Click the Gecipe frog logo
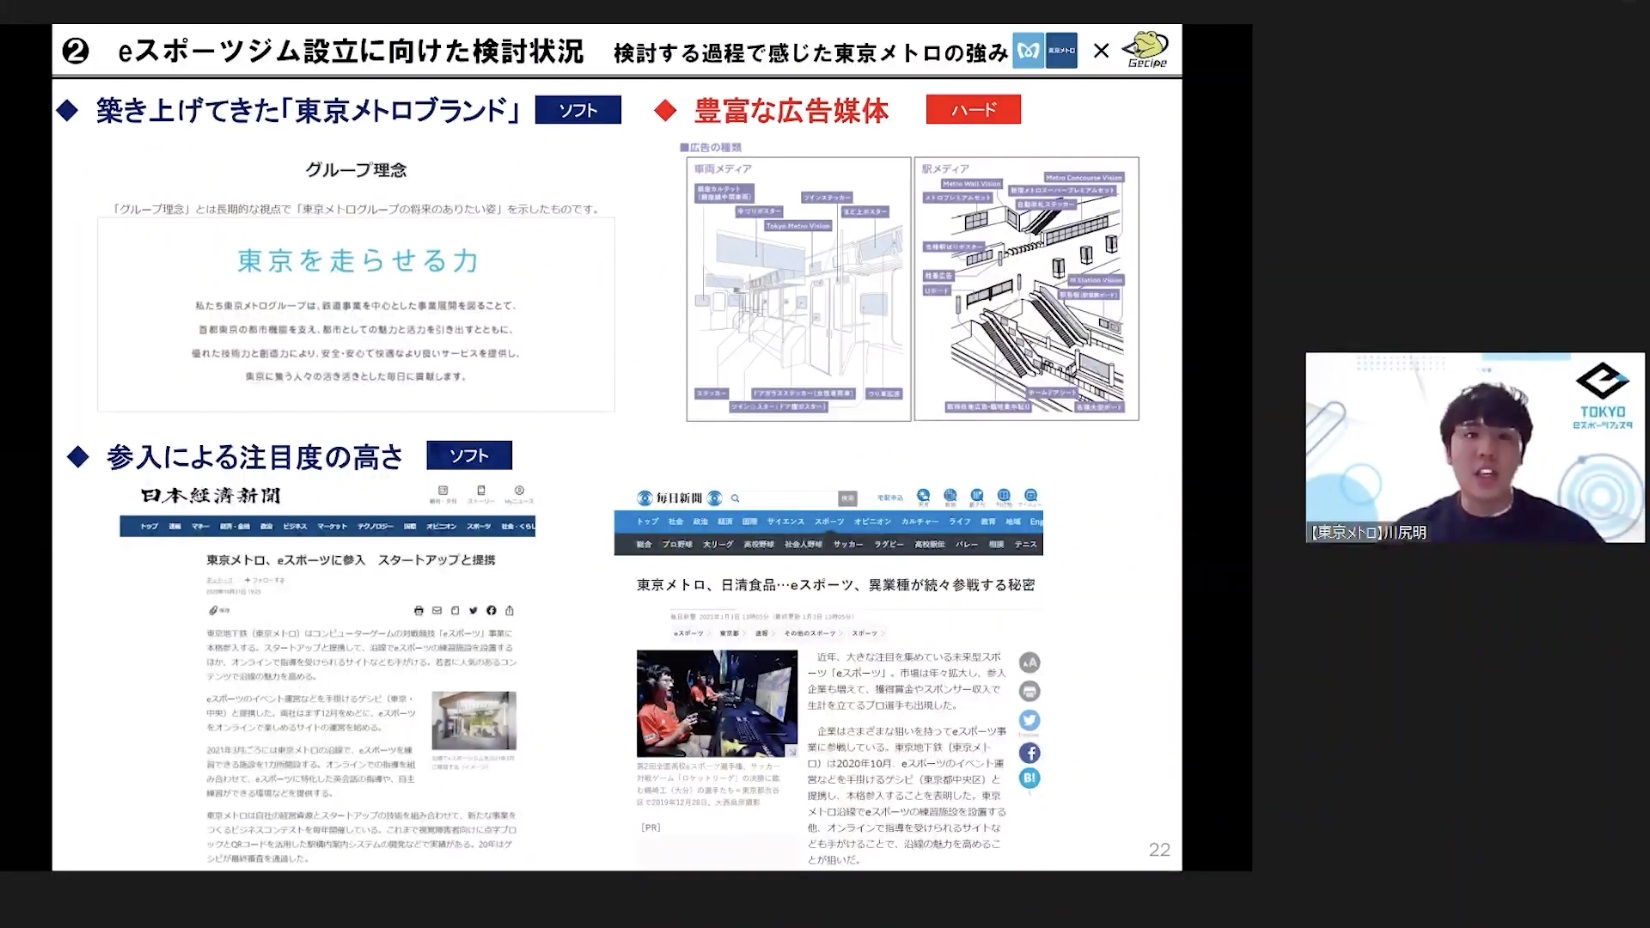The width and height of the screenshot is (1650, 928). point(1146,49)
